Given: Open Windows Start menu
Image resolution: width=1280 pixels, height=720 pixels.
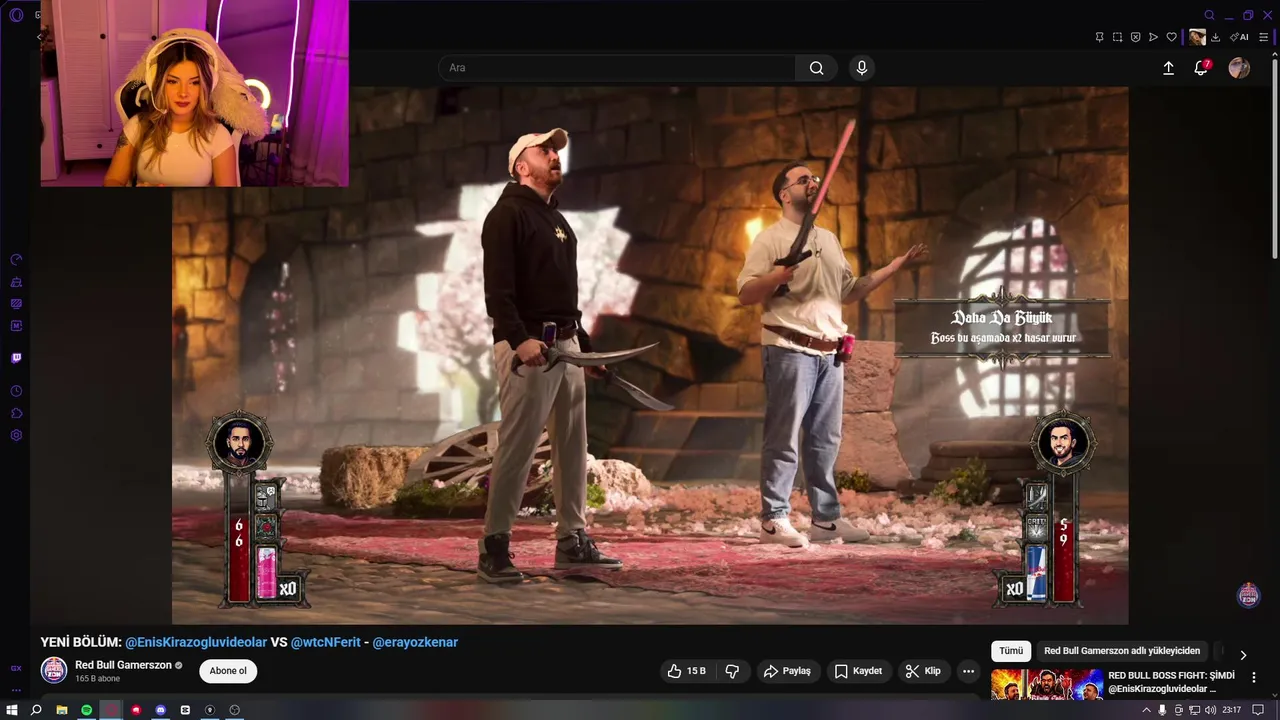Looking at the screenshot, I should pos(12,710).
